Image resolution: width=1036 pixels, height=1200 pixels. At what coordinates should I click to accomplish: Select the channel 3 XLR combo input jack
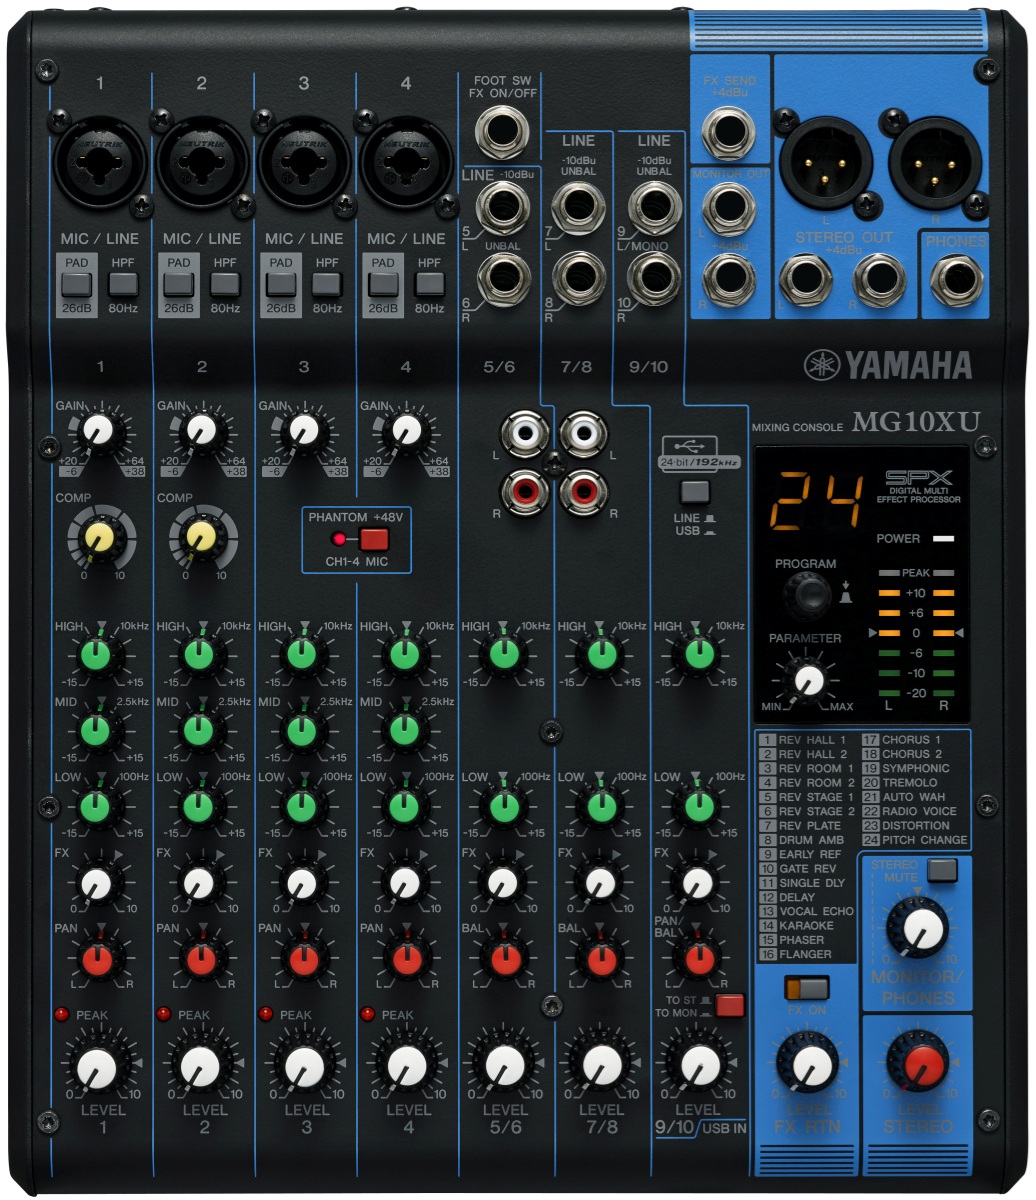tap(303, 161)
